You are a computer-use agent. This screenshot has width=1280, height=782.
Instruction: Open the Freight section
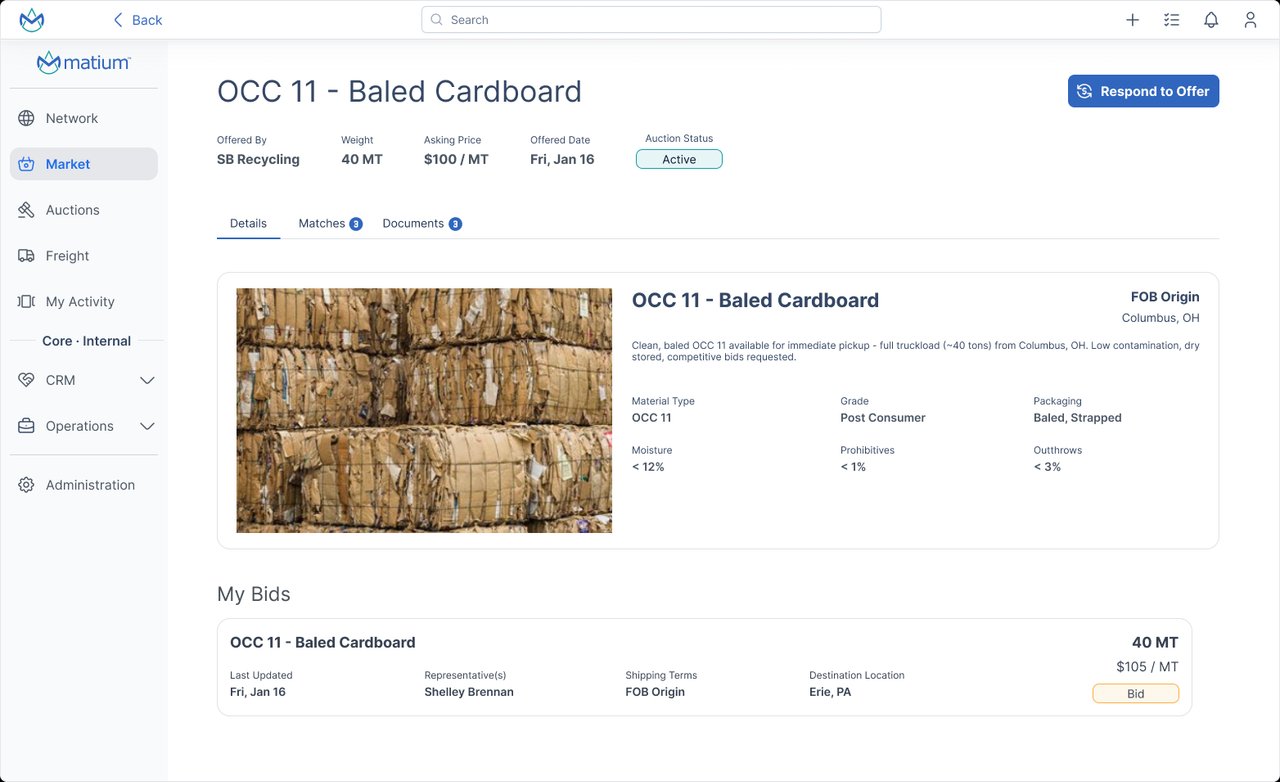point(67,256)
